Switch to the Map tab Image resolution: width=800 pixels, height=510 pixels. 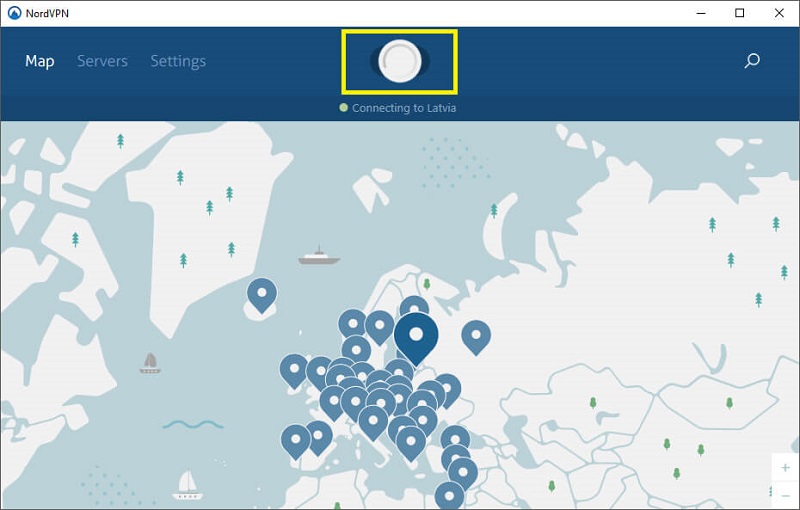coord(40,61)
